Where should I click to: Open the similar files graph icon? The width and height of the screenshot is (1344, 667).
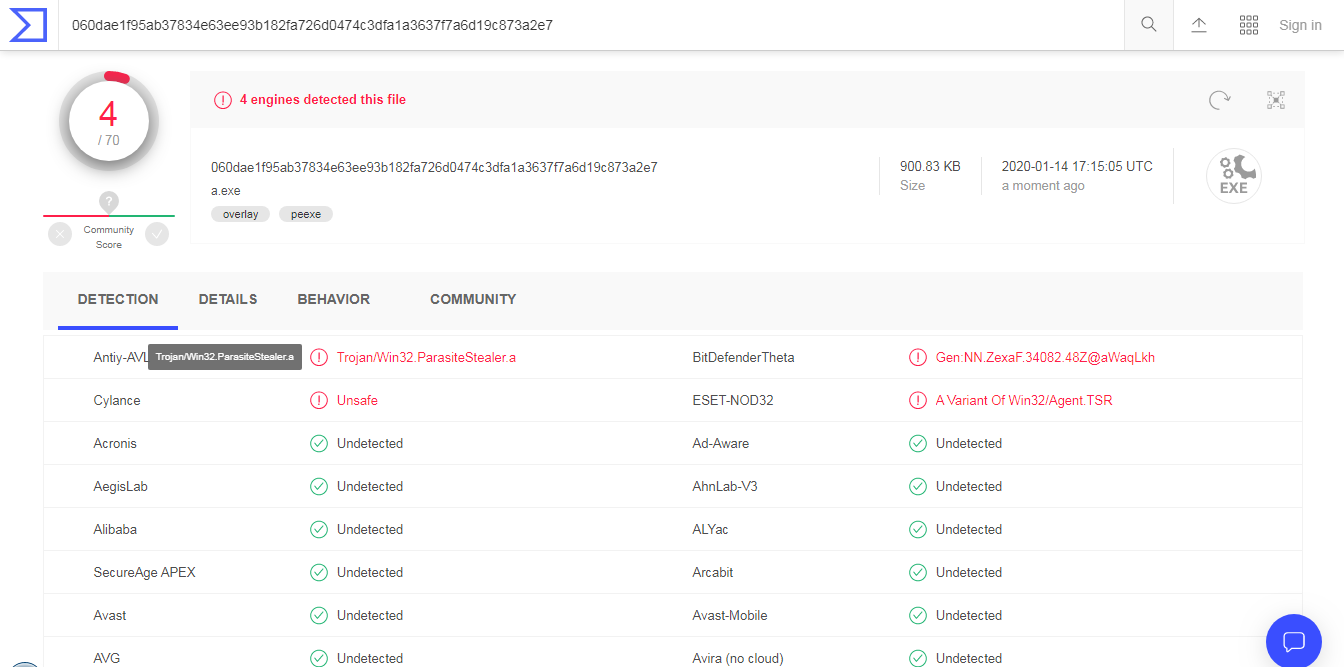click(1275, 99)
